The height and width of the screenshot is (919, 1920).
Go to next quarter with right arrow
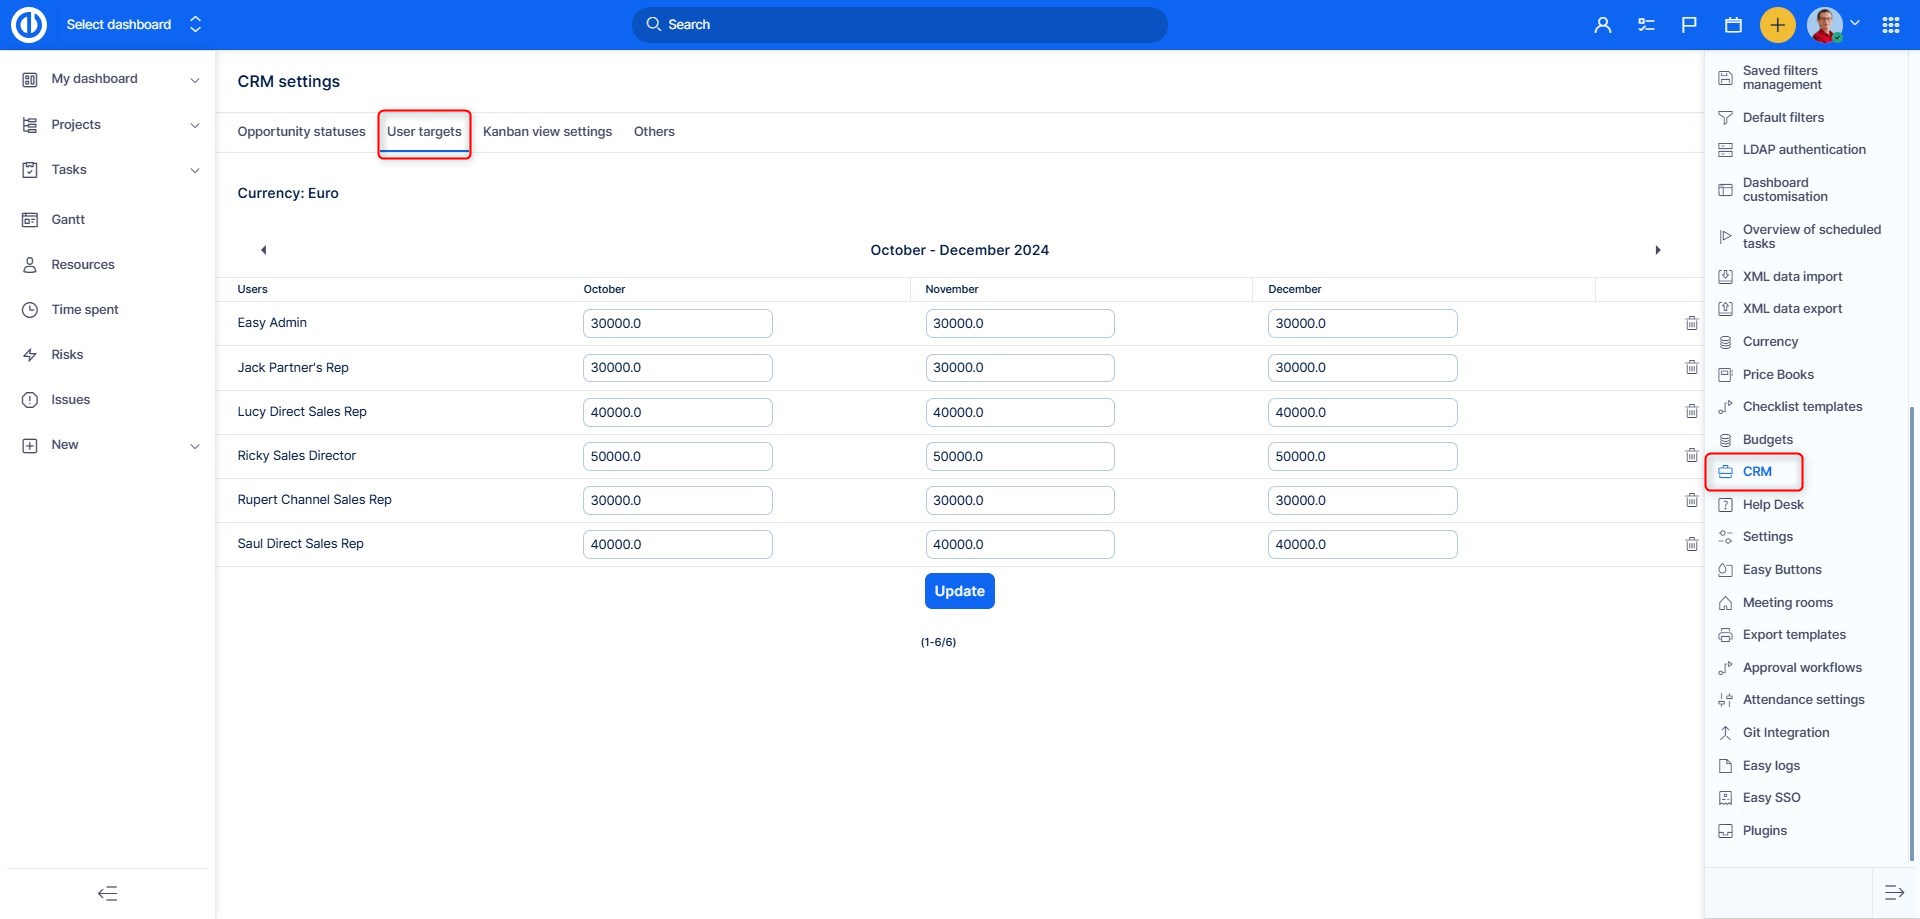pyautogui.click(x=1657, y=250)
